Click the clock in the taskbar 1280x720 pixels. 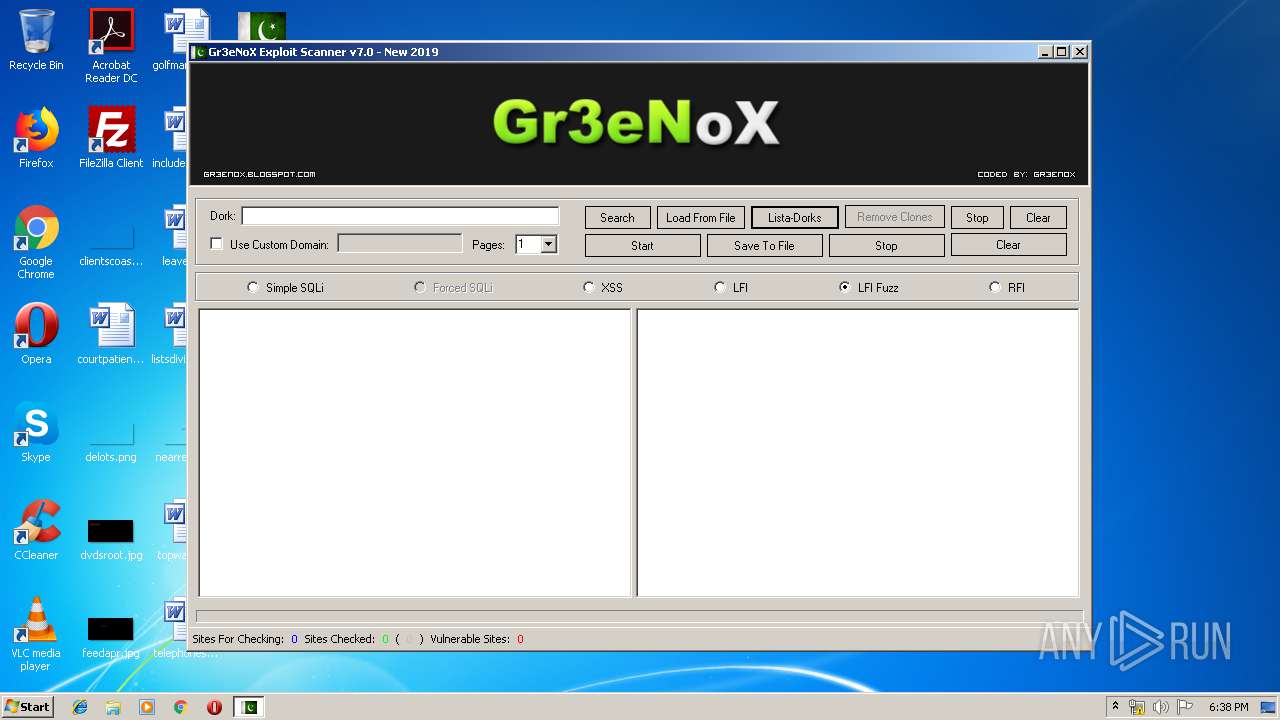(x=1228, y=707)
